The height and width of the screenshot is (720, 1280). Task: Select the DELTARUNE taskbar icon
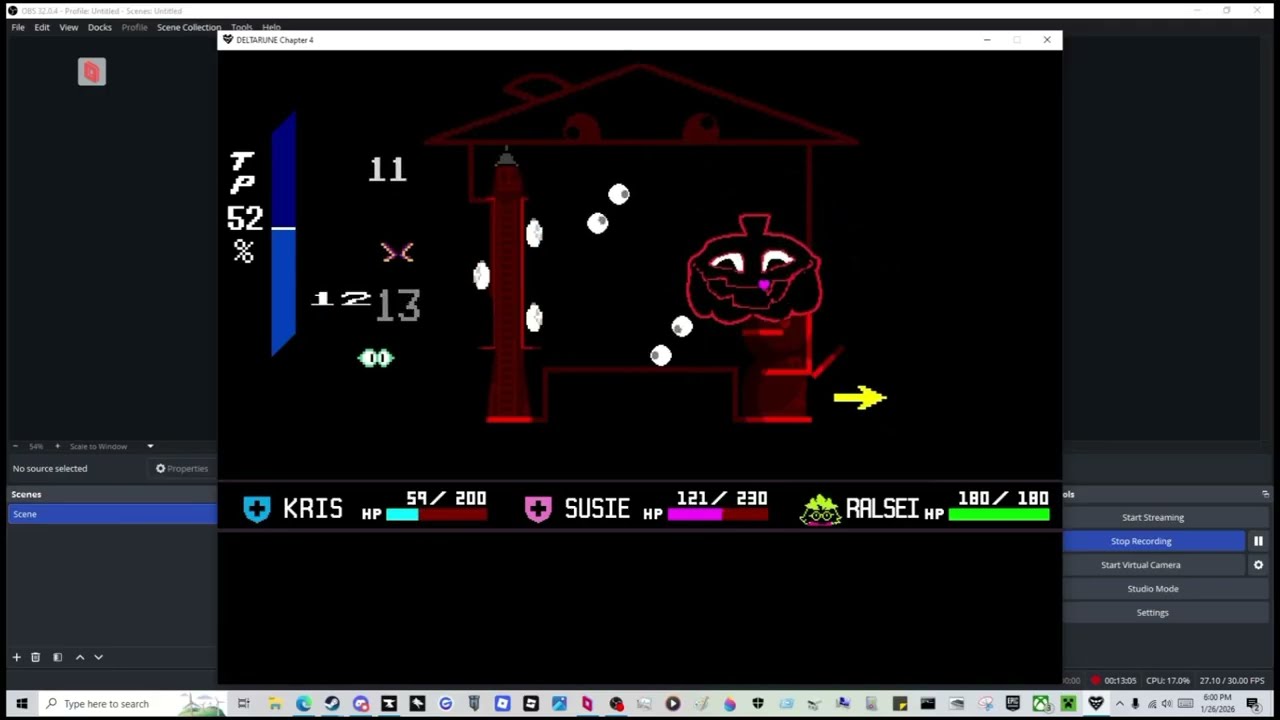(1096, 704)
